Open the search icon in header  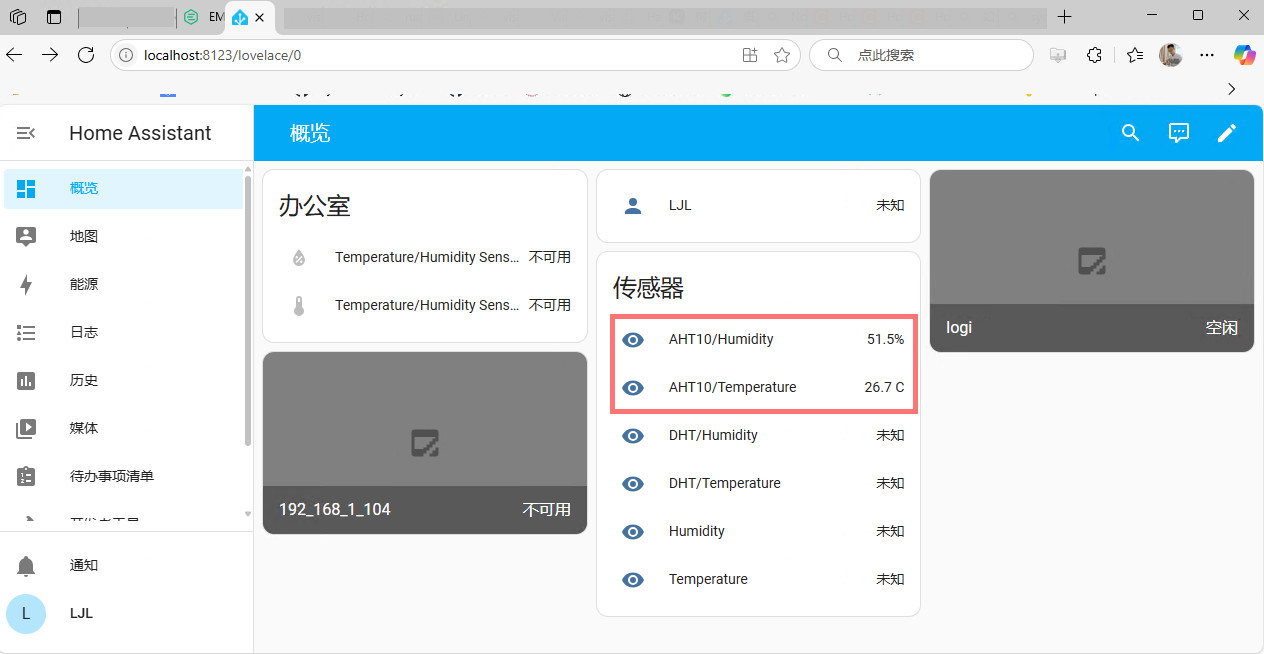point(1130,133)
